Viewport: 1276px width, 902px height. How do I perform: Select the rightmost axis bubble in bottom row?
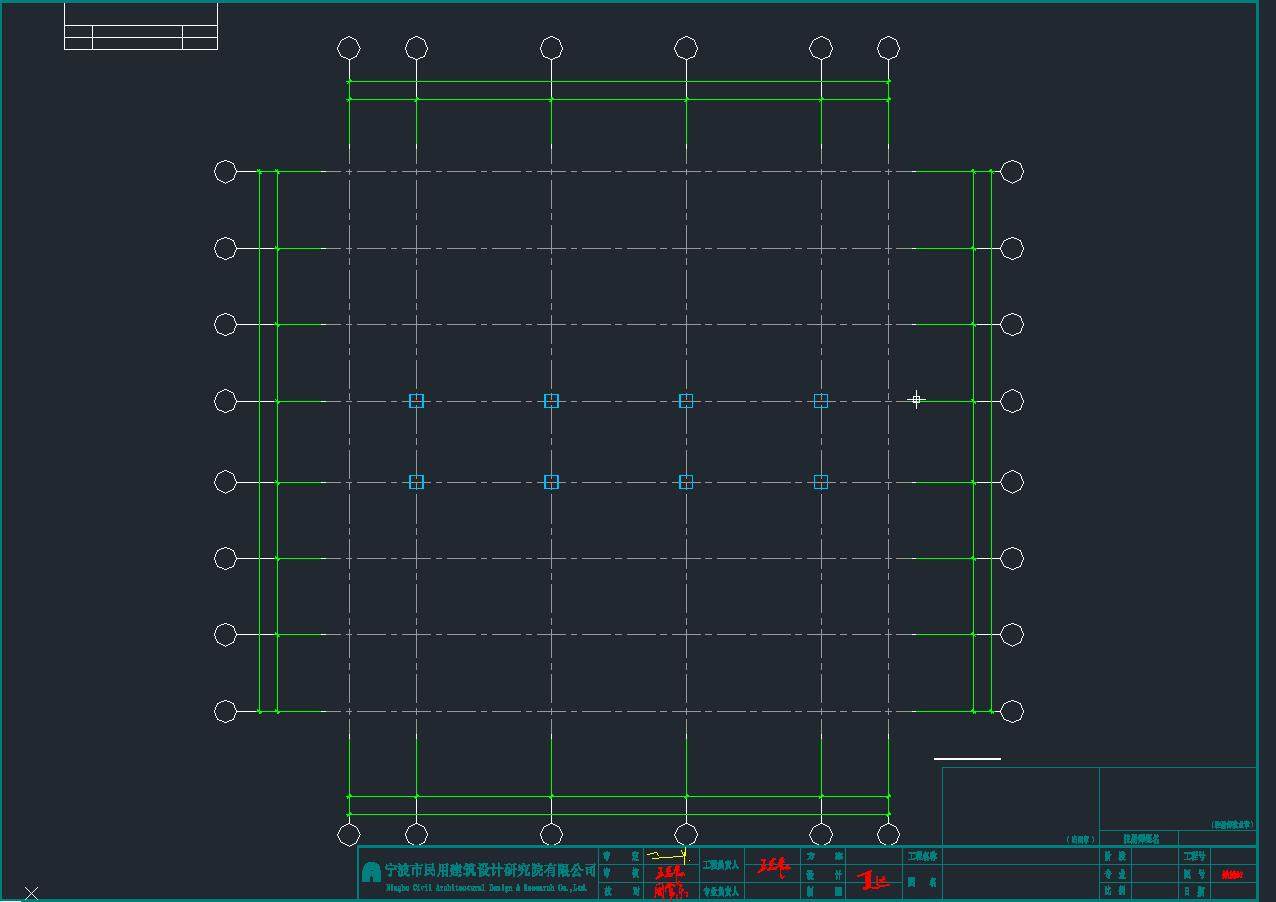(888, 834)
